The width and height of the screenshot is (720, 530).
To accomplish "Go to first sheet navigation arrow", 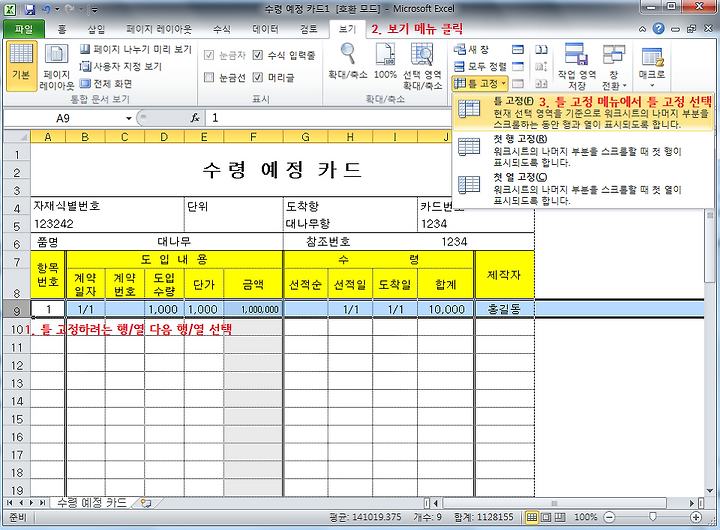I will click(x=9, y=503).
